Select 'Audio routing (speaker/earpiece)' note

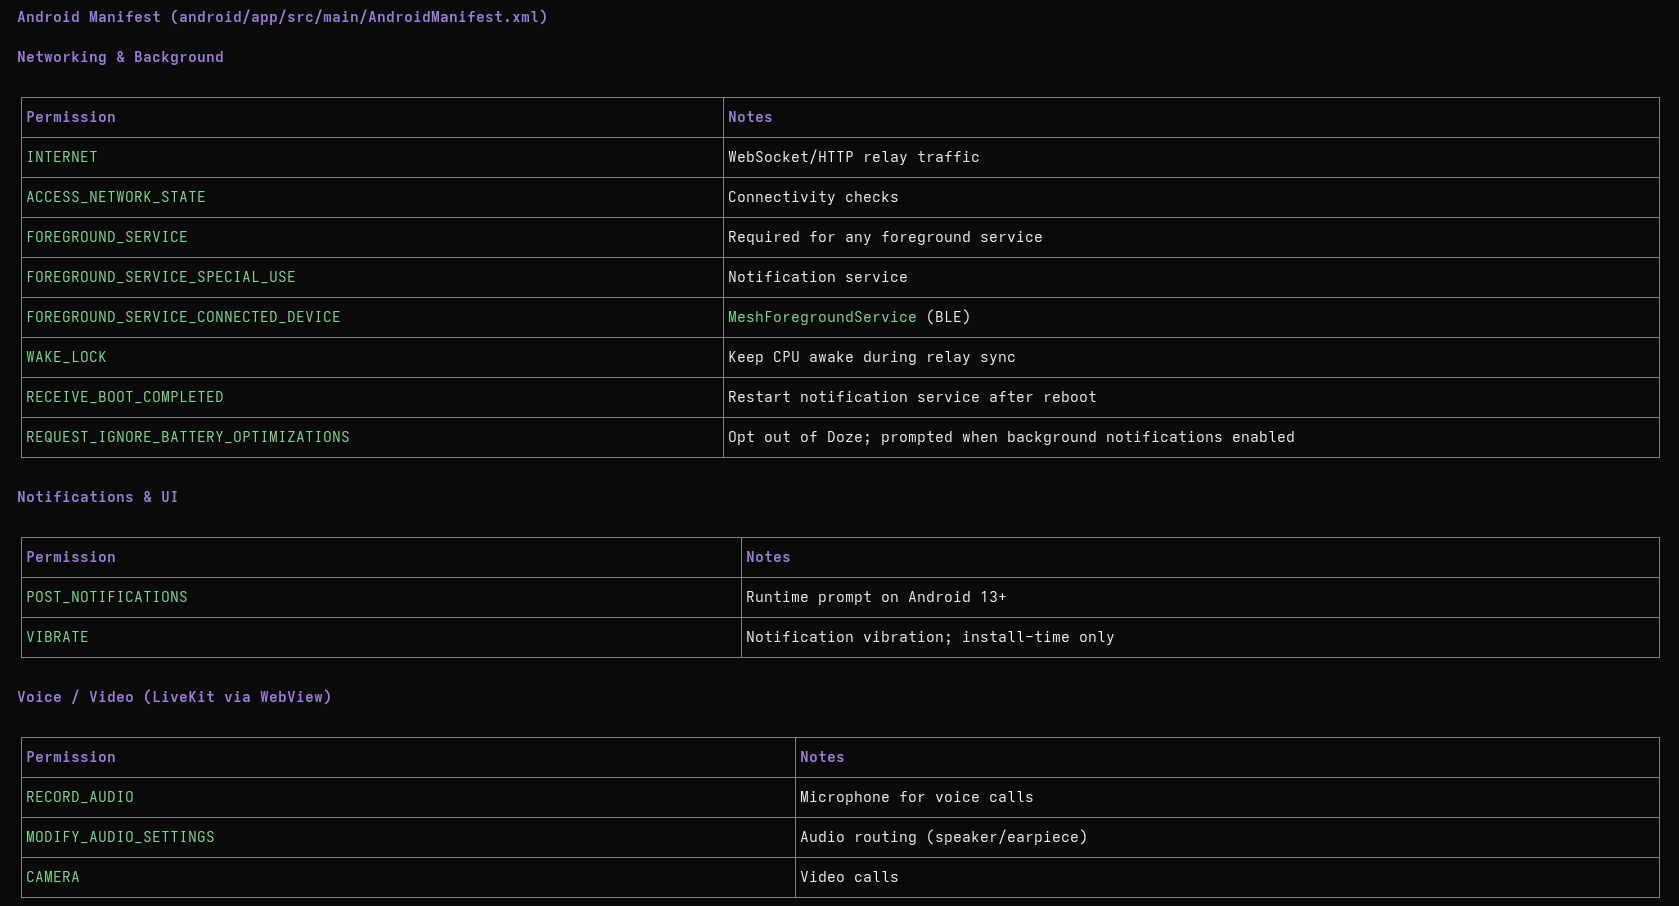[944, 837]
